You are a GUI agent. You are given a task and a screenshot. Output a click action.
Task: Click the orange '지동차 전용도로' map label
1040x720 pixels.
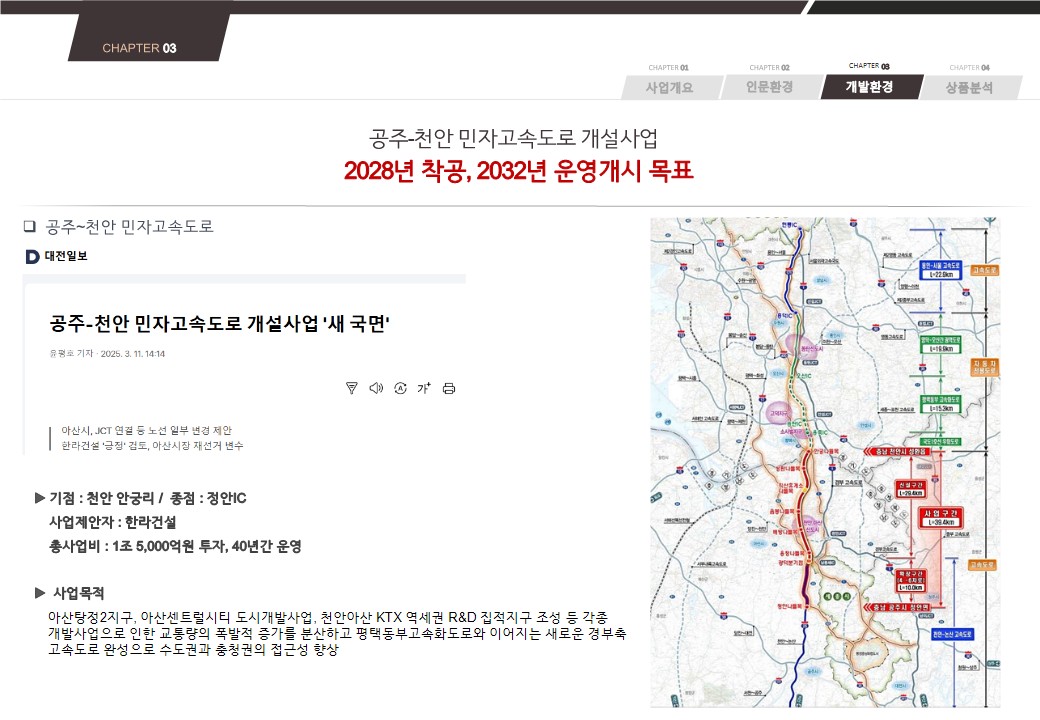984,367
